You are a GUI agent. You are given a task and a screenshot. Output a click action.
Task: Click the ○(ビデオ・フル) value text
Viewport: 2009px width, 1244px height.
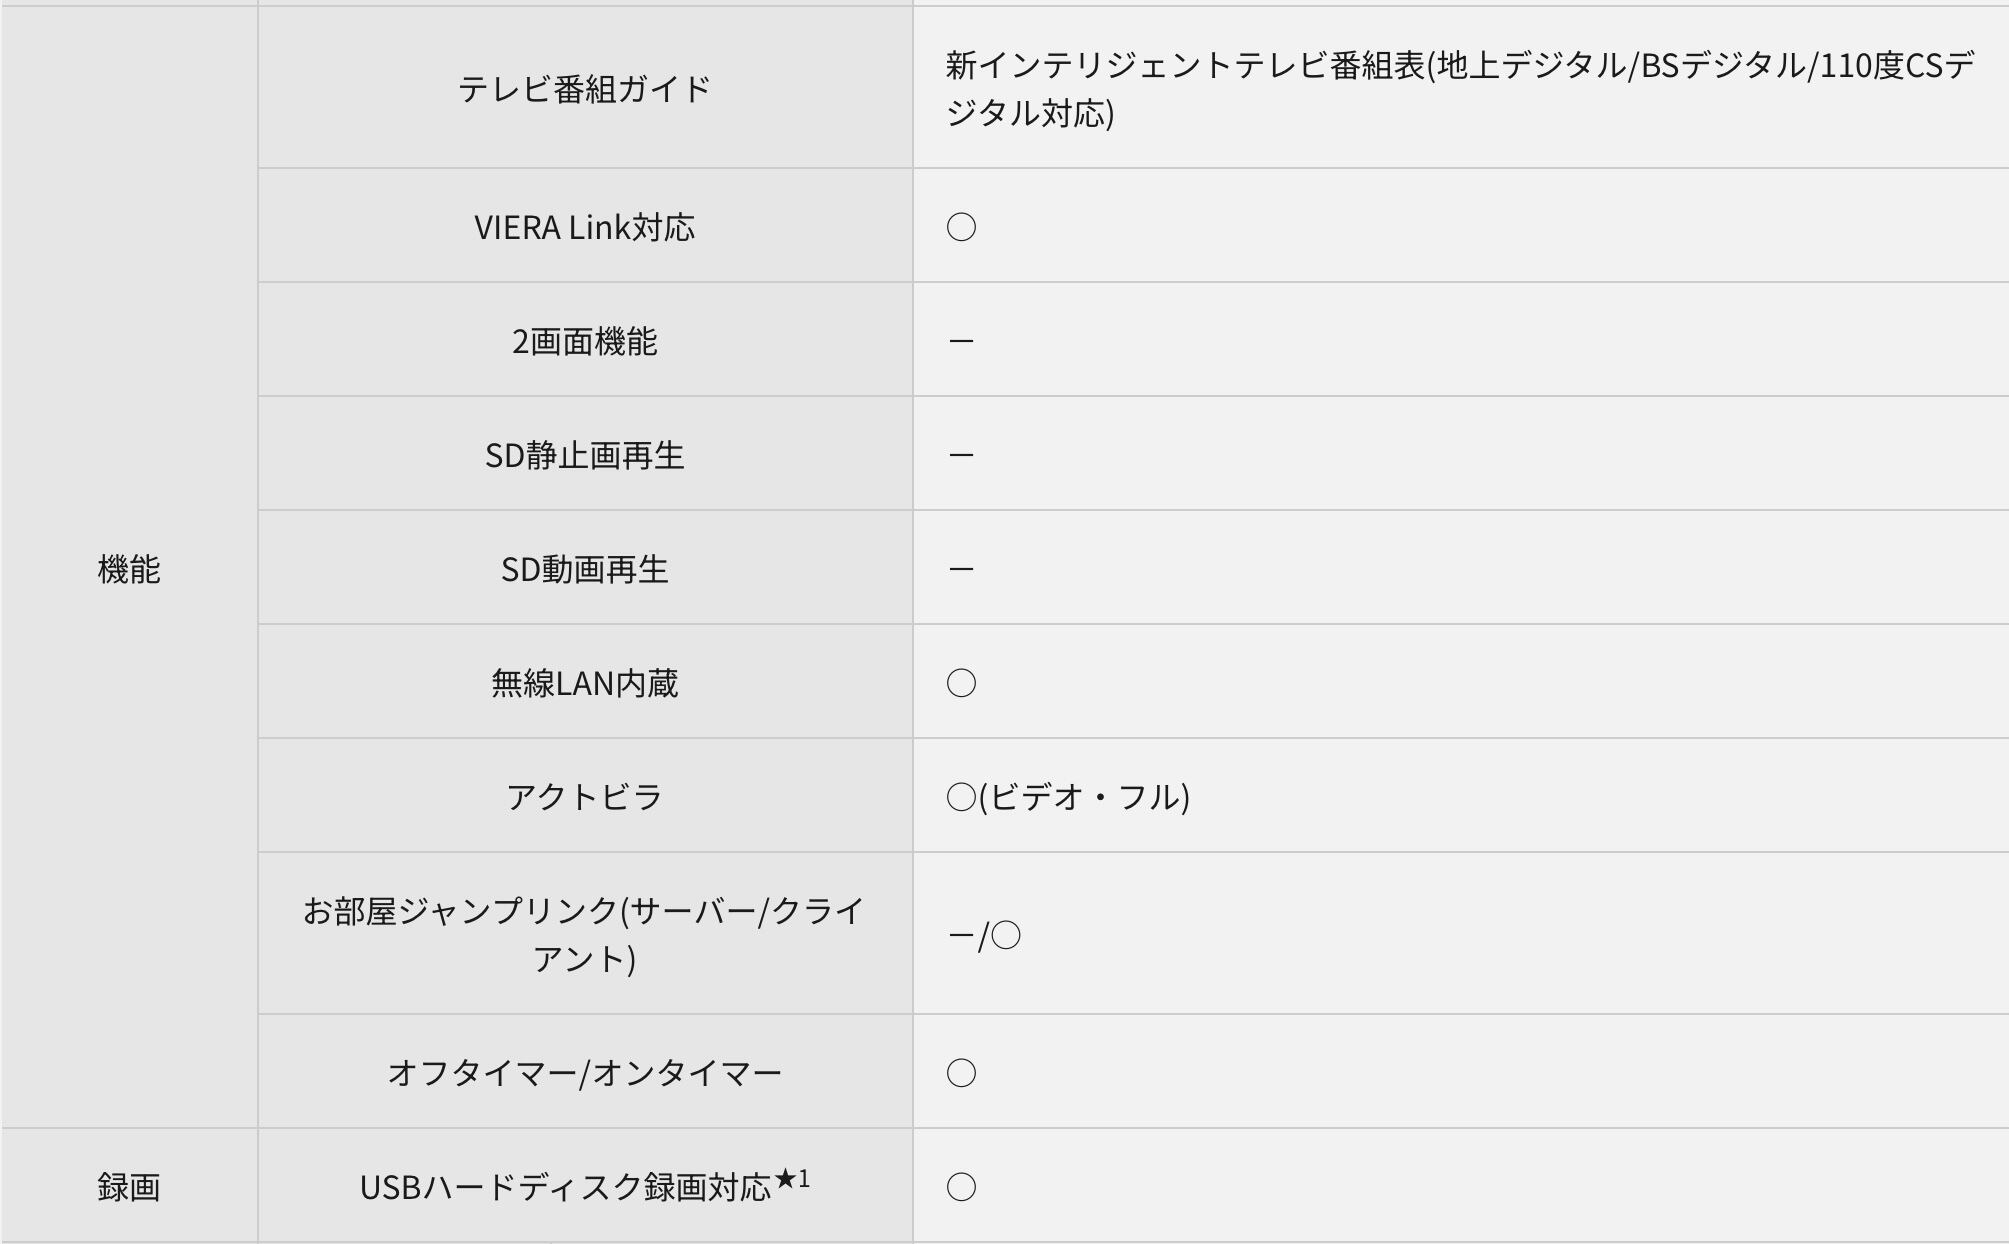(1068, 797)
